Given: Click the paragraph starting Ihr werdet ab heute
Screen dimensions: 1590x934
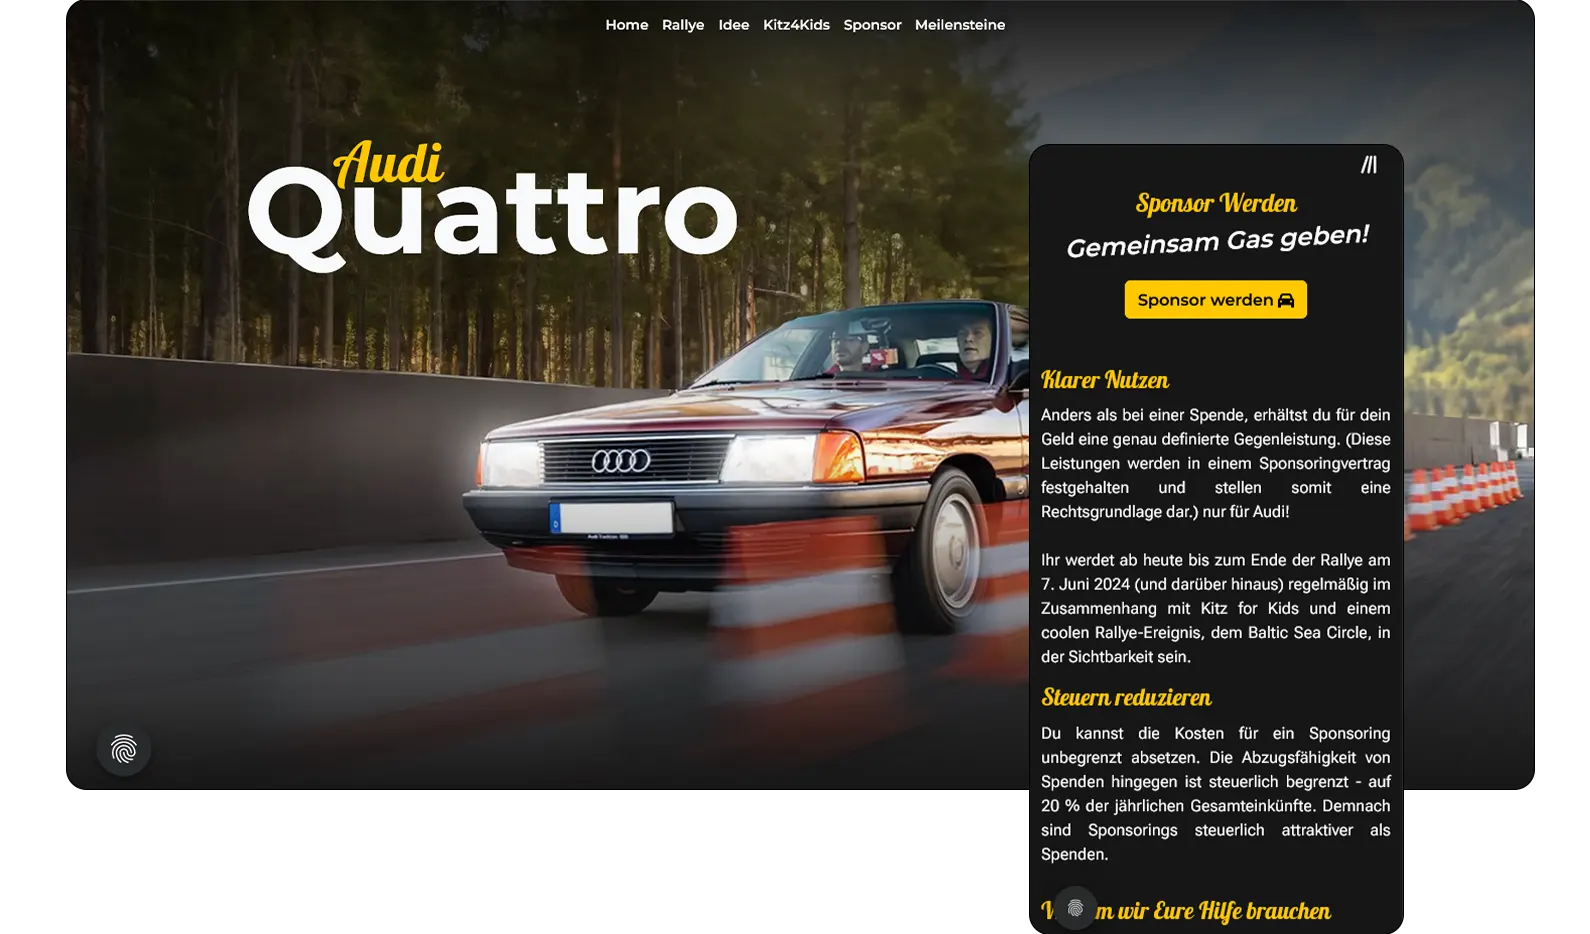Looking at the screenshot, I should (1215, 608).
